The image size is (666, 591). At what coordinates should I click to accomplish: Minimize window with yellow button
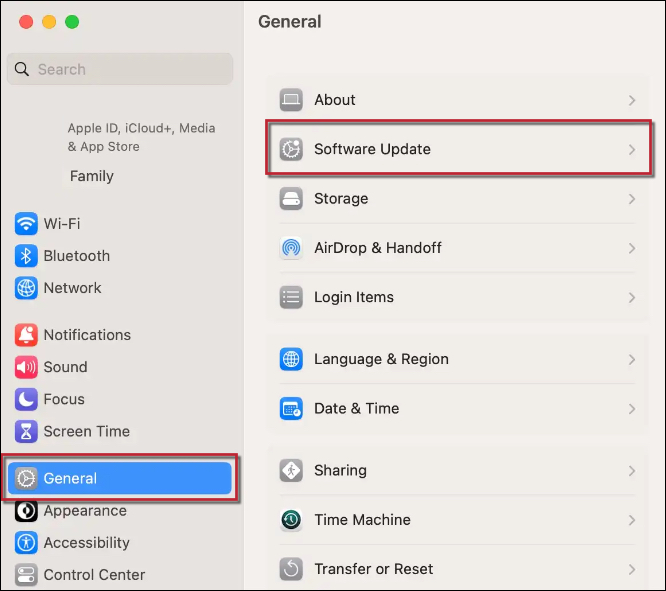click(49, 22)
